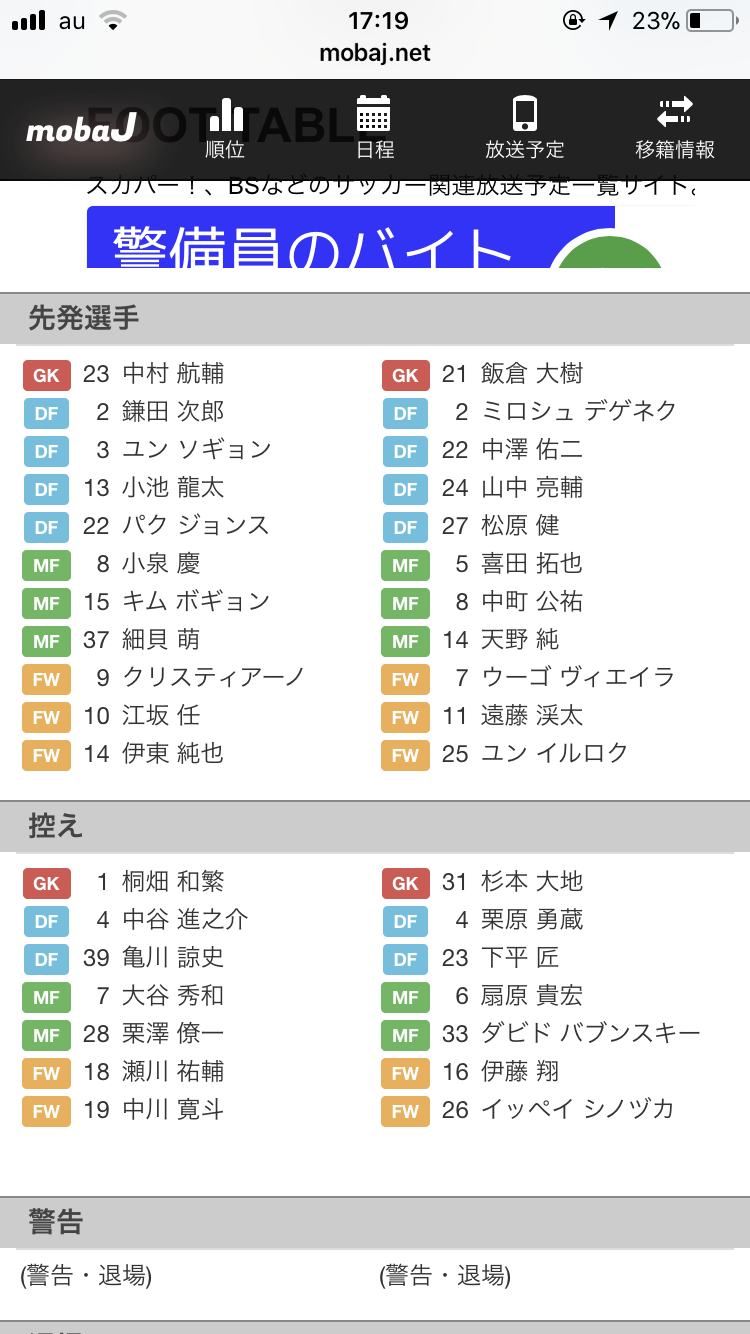Select player 伊東 純也
750x1334 pixels.
click(173, 754)
